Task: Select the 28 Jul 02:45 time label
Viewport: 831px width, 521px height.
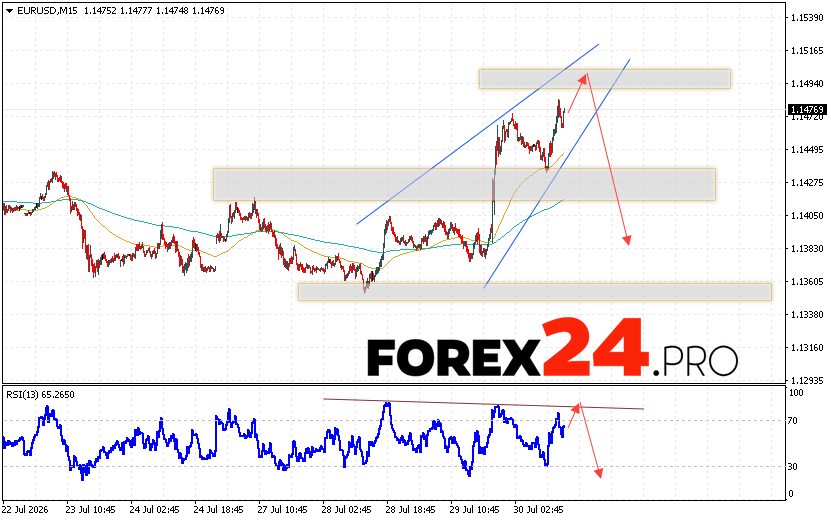Action: click(x=347, y=510)
